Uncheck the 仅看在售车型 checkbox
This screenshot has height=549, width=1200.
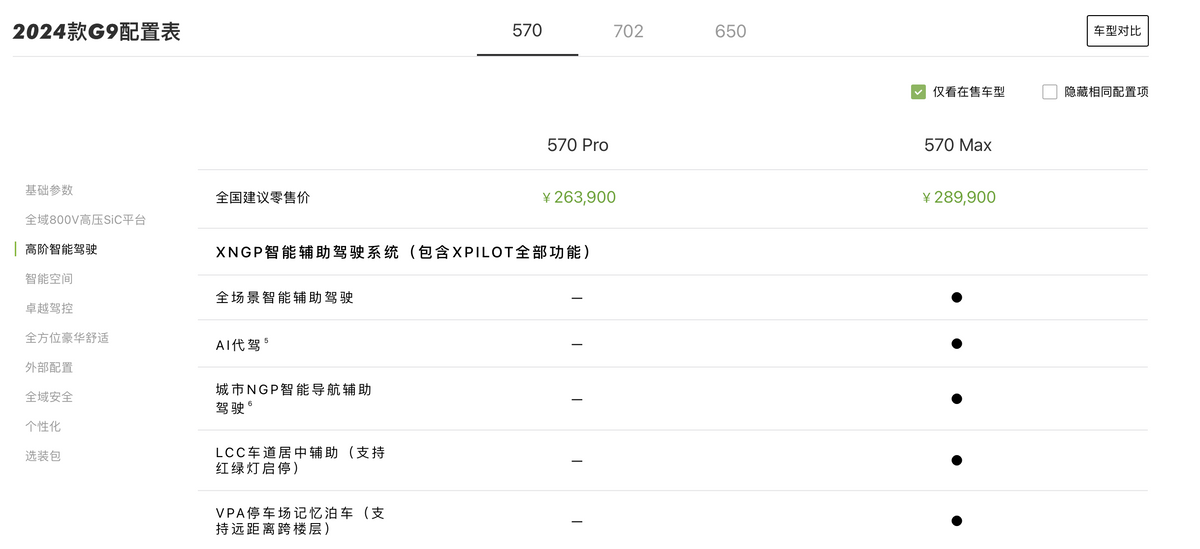918,92
